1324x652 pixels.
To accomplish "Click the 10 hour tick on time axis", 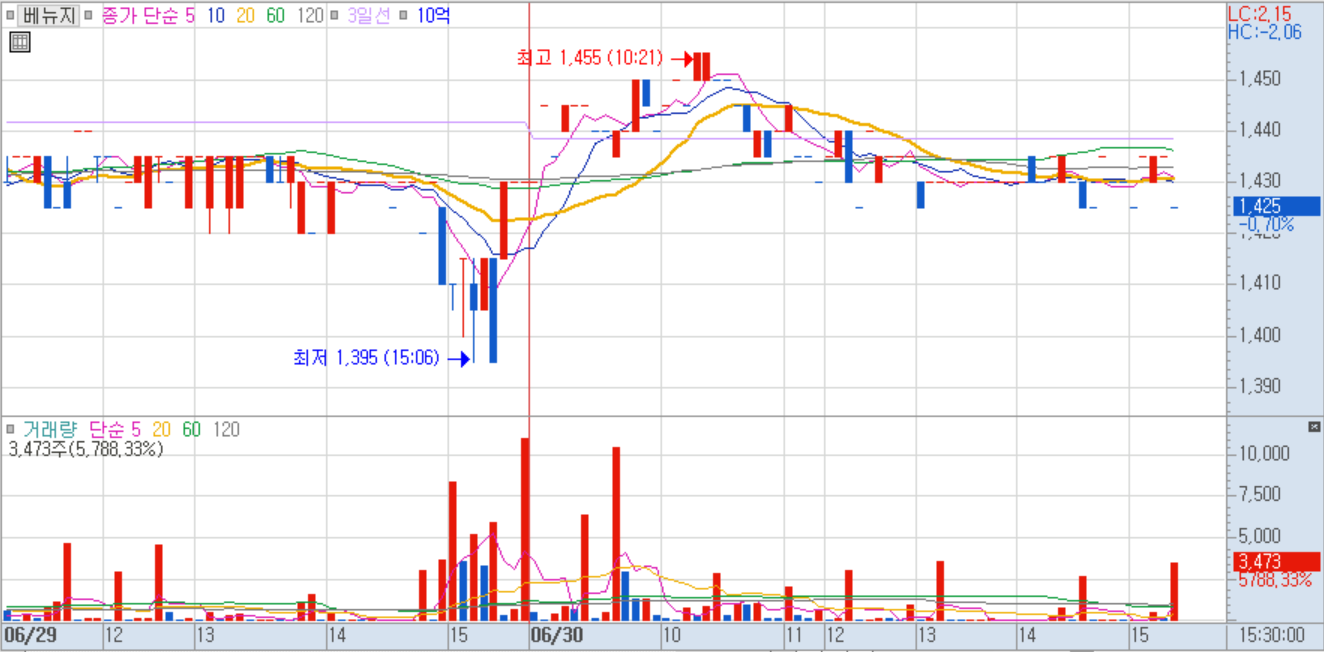I will click(671, 636).
